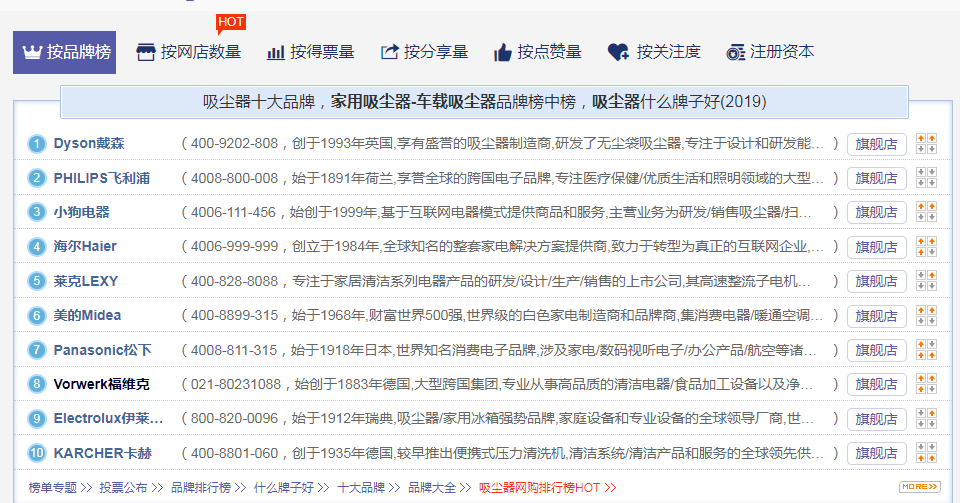The height and width of the screenshot is (503, 960).
Task: Click the trend arrows grid in Electrolux row
Action: (x=926, y=419)
